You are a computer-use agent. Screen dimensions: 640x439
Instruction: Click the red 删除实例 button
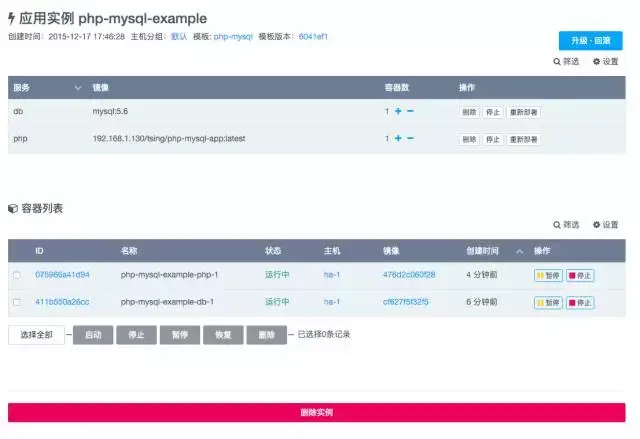pos(317,412)
